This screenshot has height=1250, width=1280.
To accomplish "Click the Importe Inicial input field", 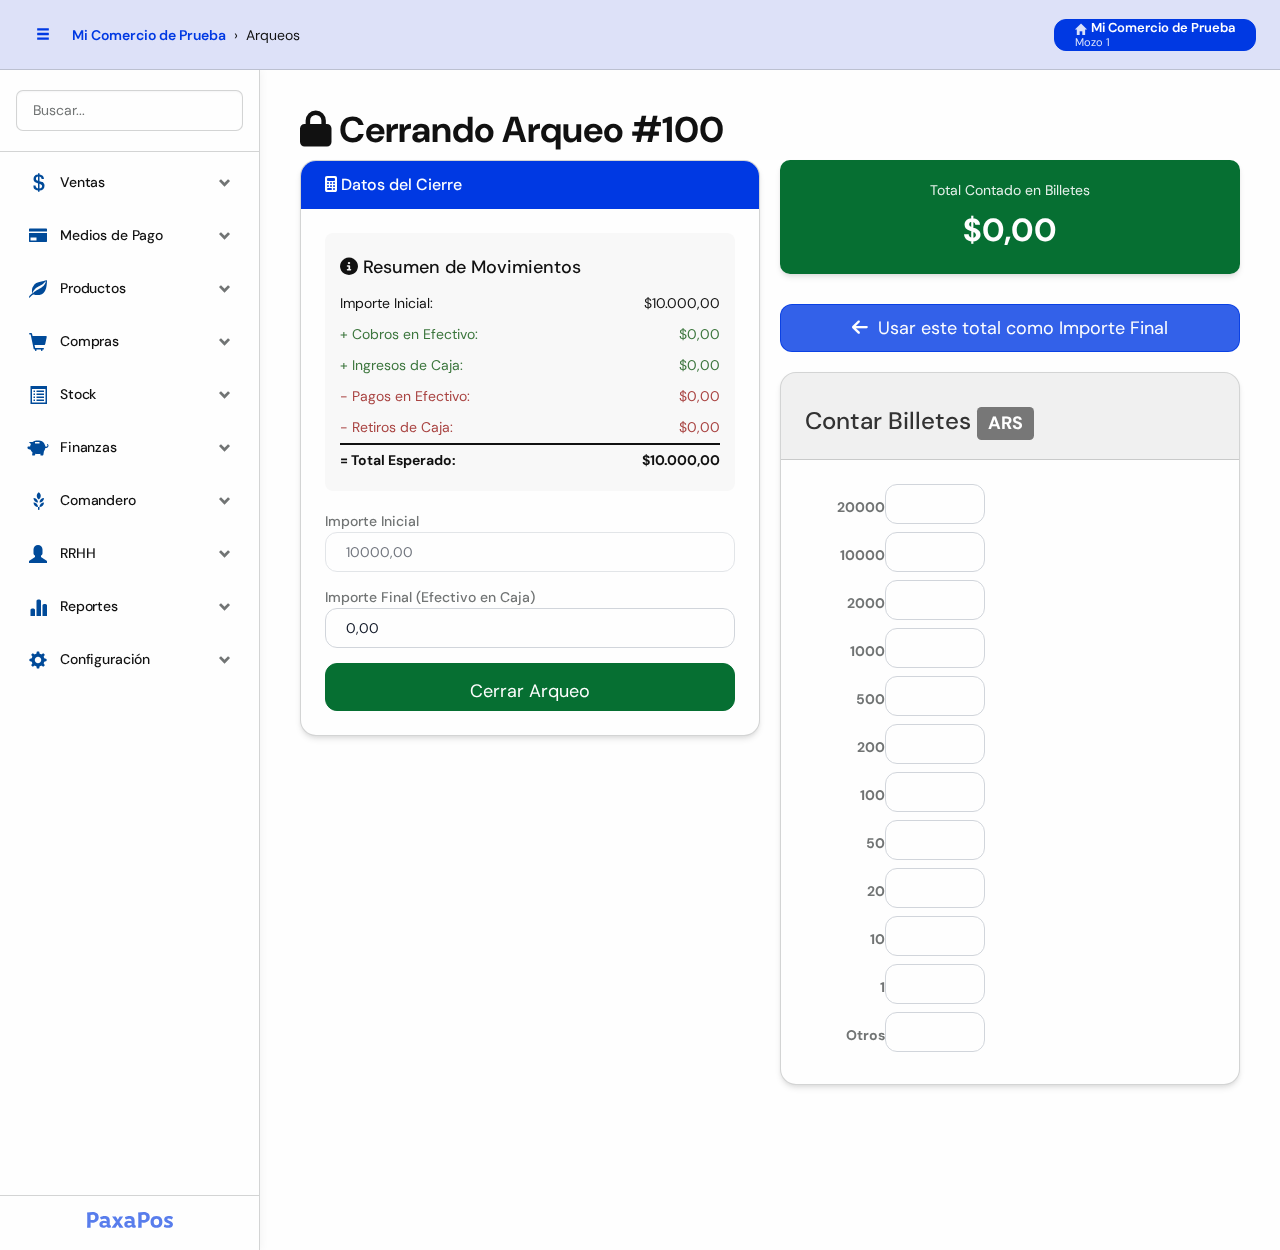I will click(530, 552).
